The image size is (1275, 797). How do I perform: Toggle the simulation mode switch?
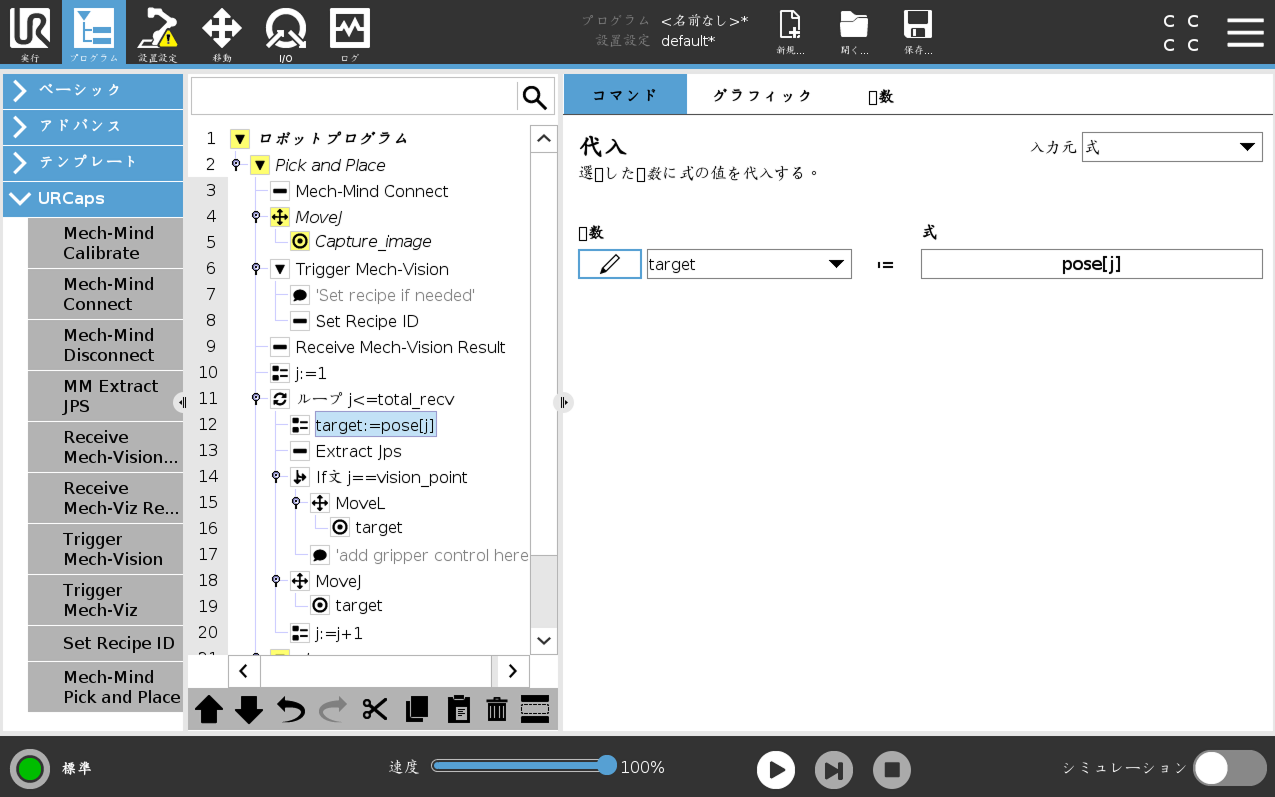coord(1229,768)
